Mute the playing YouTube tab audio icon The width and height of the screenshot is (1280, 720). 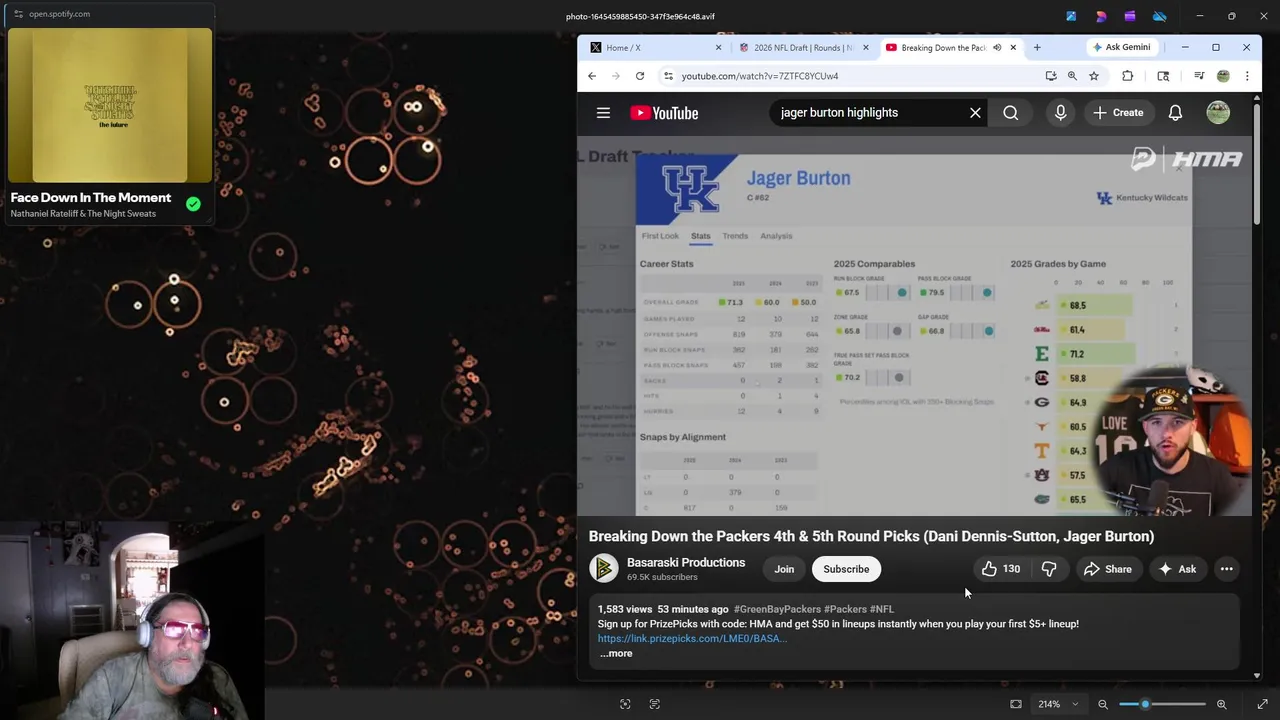point(997,47)
